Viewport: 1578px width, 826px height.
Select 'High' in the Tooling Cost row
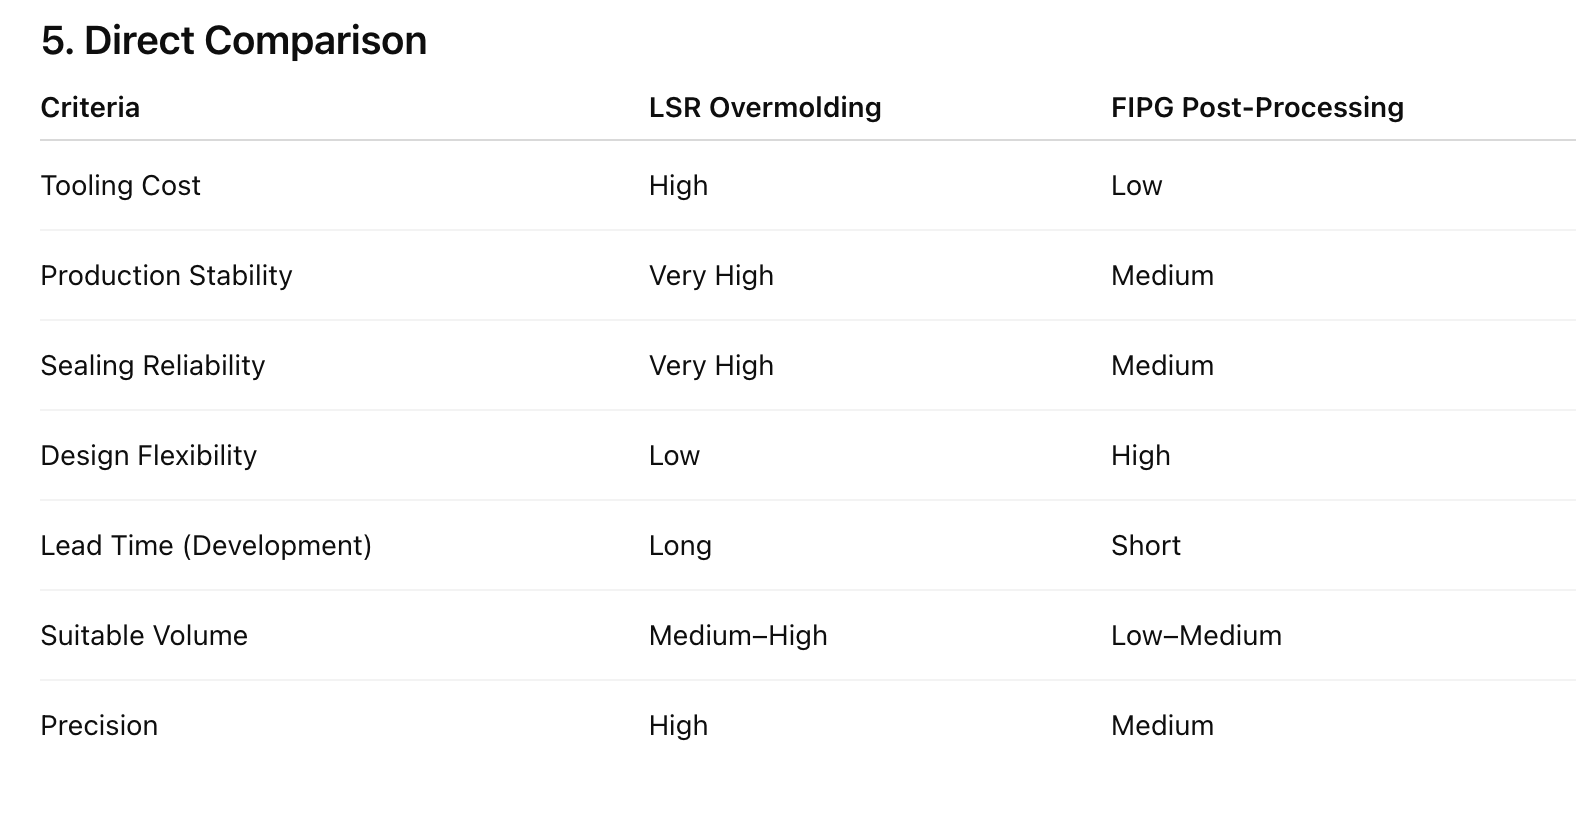(678, 186)
